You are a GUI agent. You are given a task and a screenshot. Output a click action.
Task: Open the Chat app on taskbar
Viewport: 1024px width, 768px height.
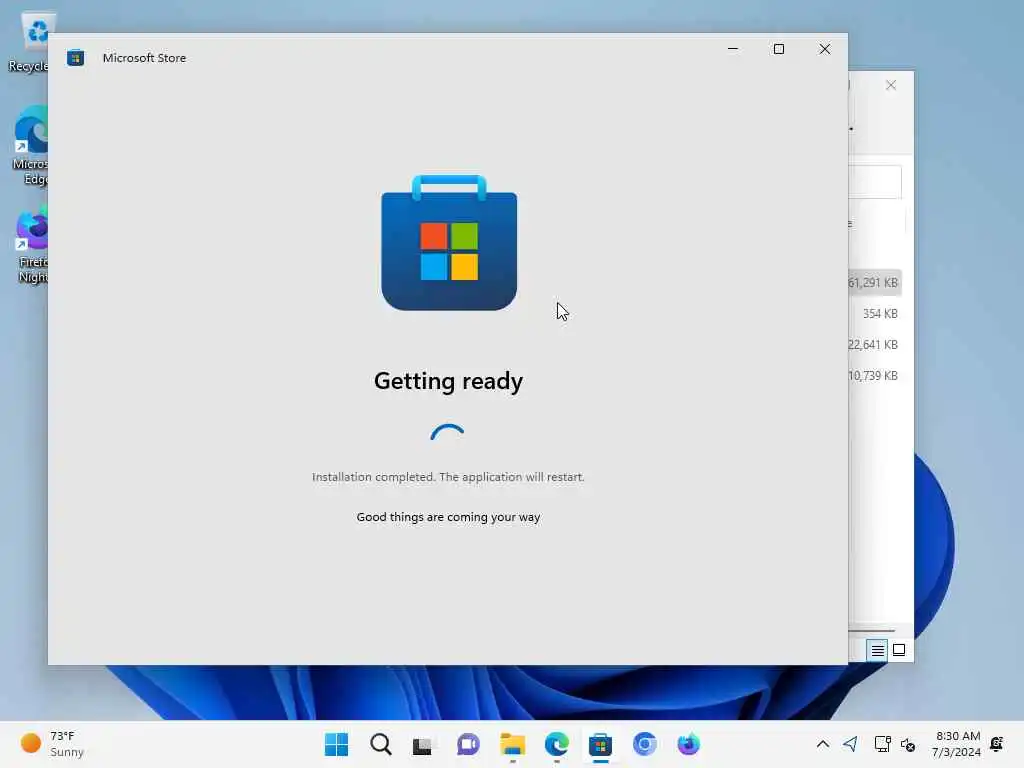pos(468,744)
